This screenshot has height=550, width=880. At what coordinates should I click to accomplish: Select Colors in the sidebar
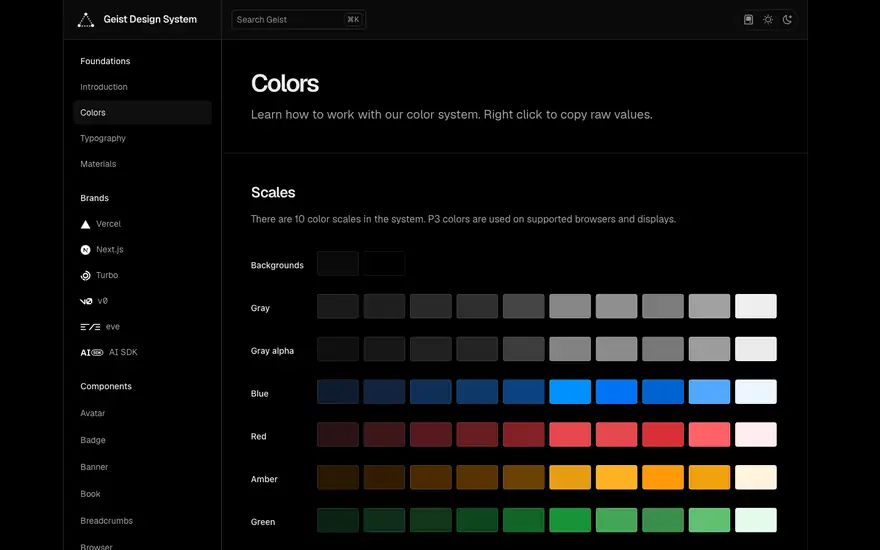click(x=143, y=113)
